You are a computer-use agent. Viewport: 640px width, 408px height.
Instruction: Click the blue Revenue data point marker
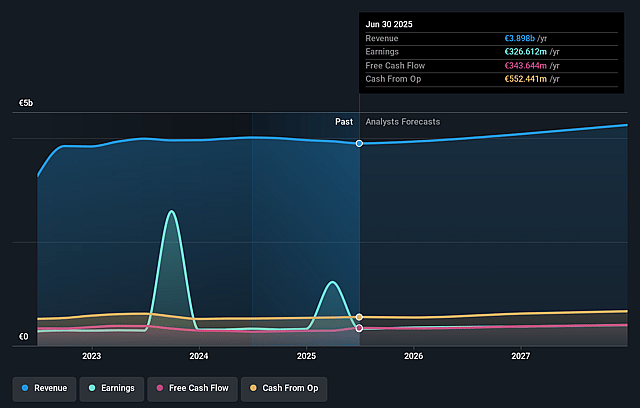point(359,144)
